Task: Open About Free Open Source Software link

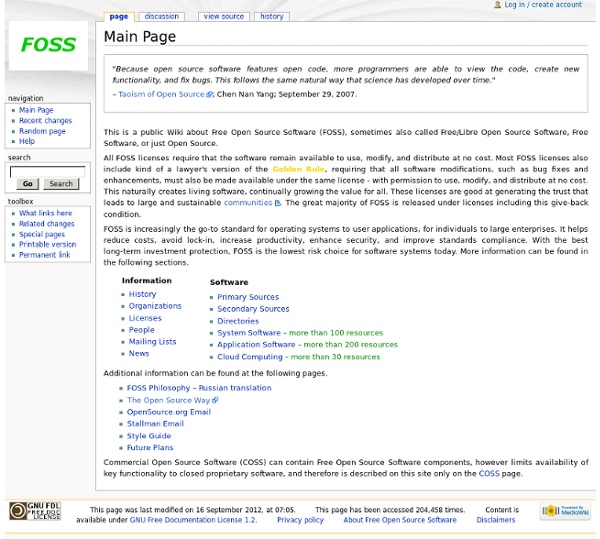Action: click(x=400, y=520)
